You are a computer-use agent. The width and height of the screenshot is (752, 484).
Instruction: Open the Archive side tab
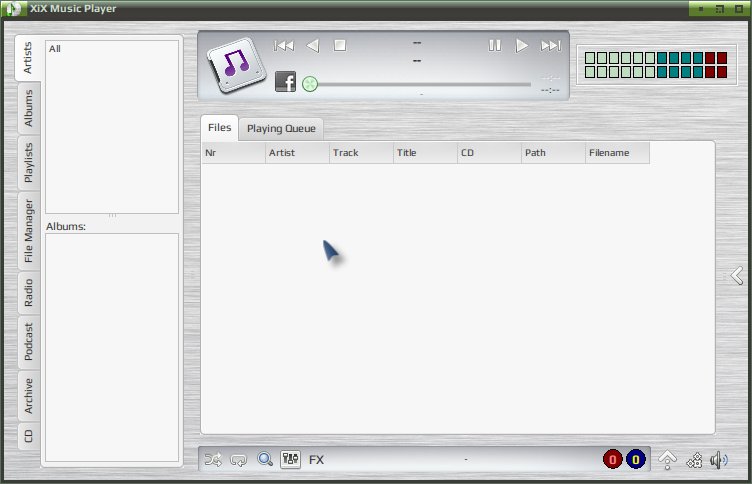[29, 396]
